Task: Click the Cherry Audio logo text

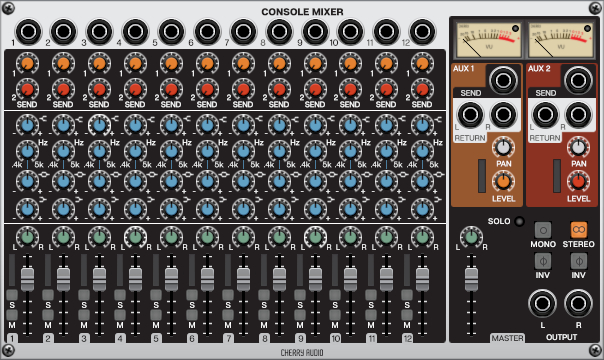Action: tap(302, 352)
